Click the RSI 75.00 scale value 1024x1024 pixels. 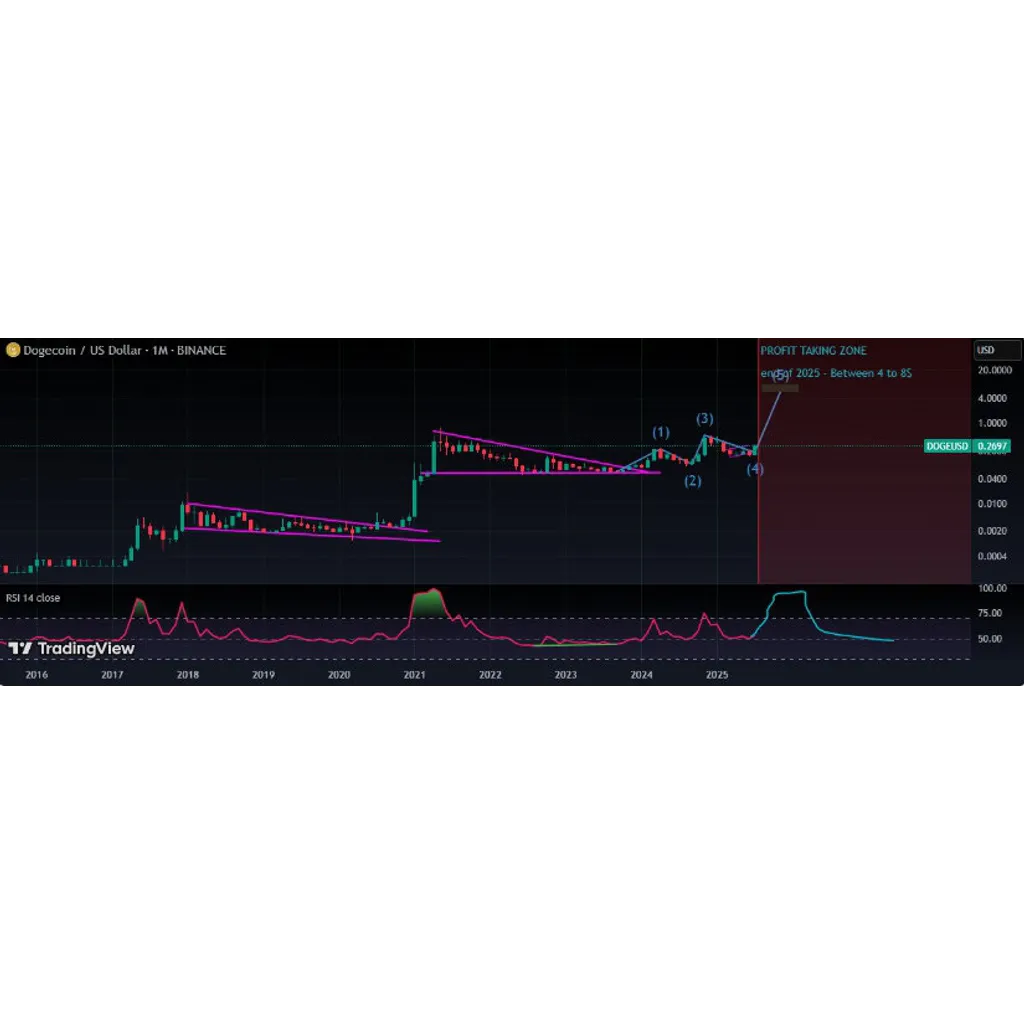[x=990, y=613]
